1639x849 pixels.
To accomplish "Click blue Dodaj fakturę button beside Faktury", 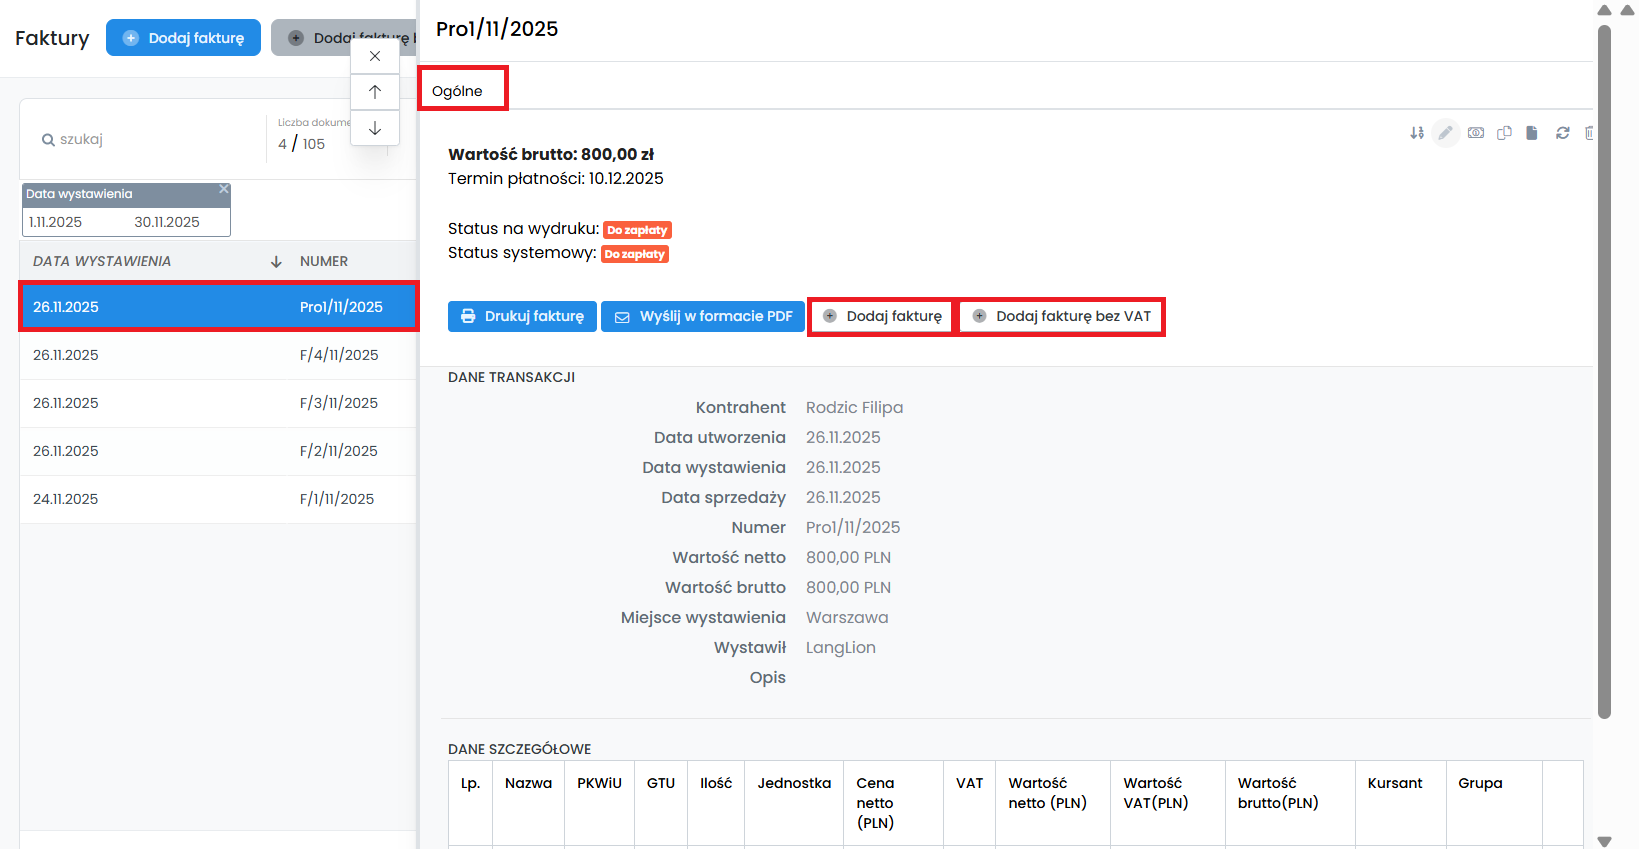I will [x=183, y=38].
